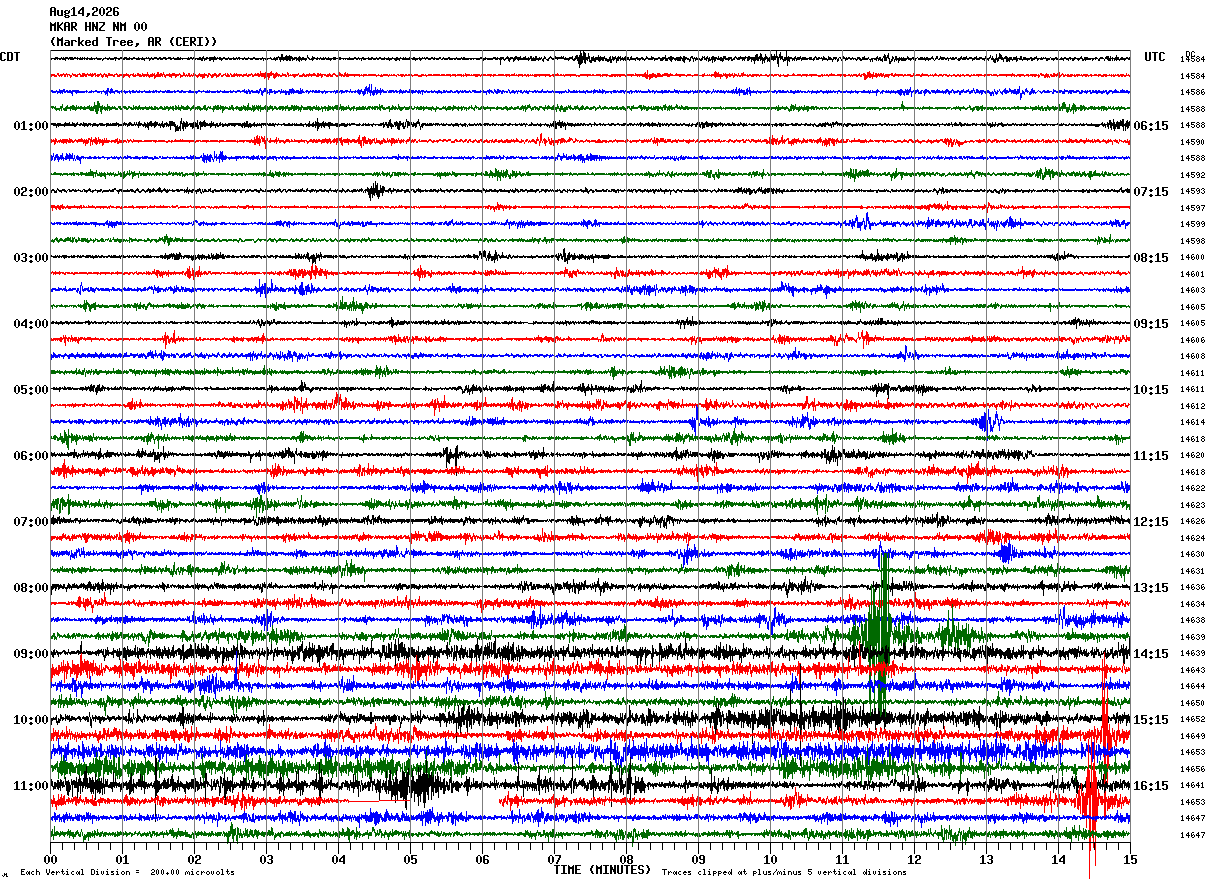Select the 05:00 CDT hour label

point(31,390)
